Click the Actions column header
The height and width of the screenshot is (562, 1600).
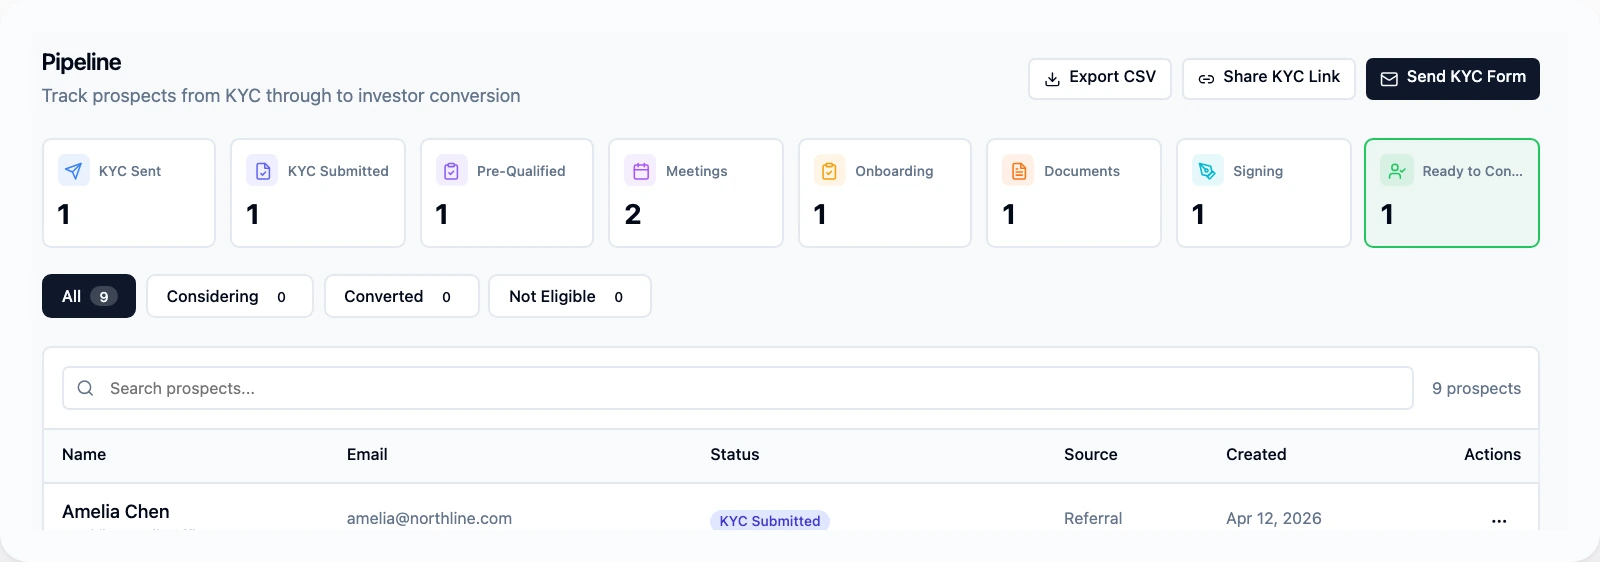[1492, 454]
